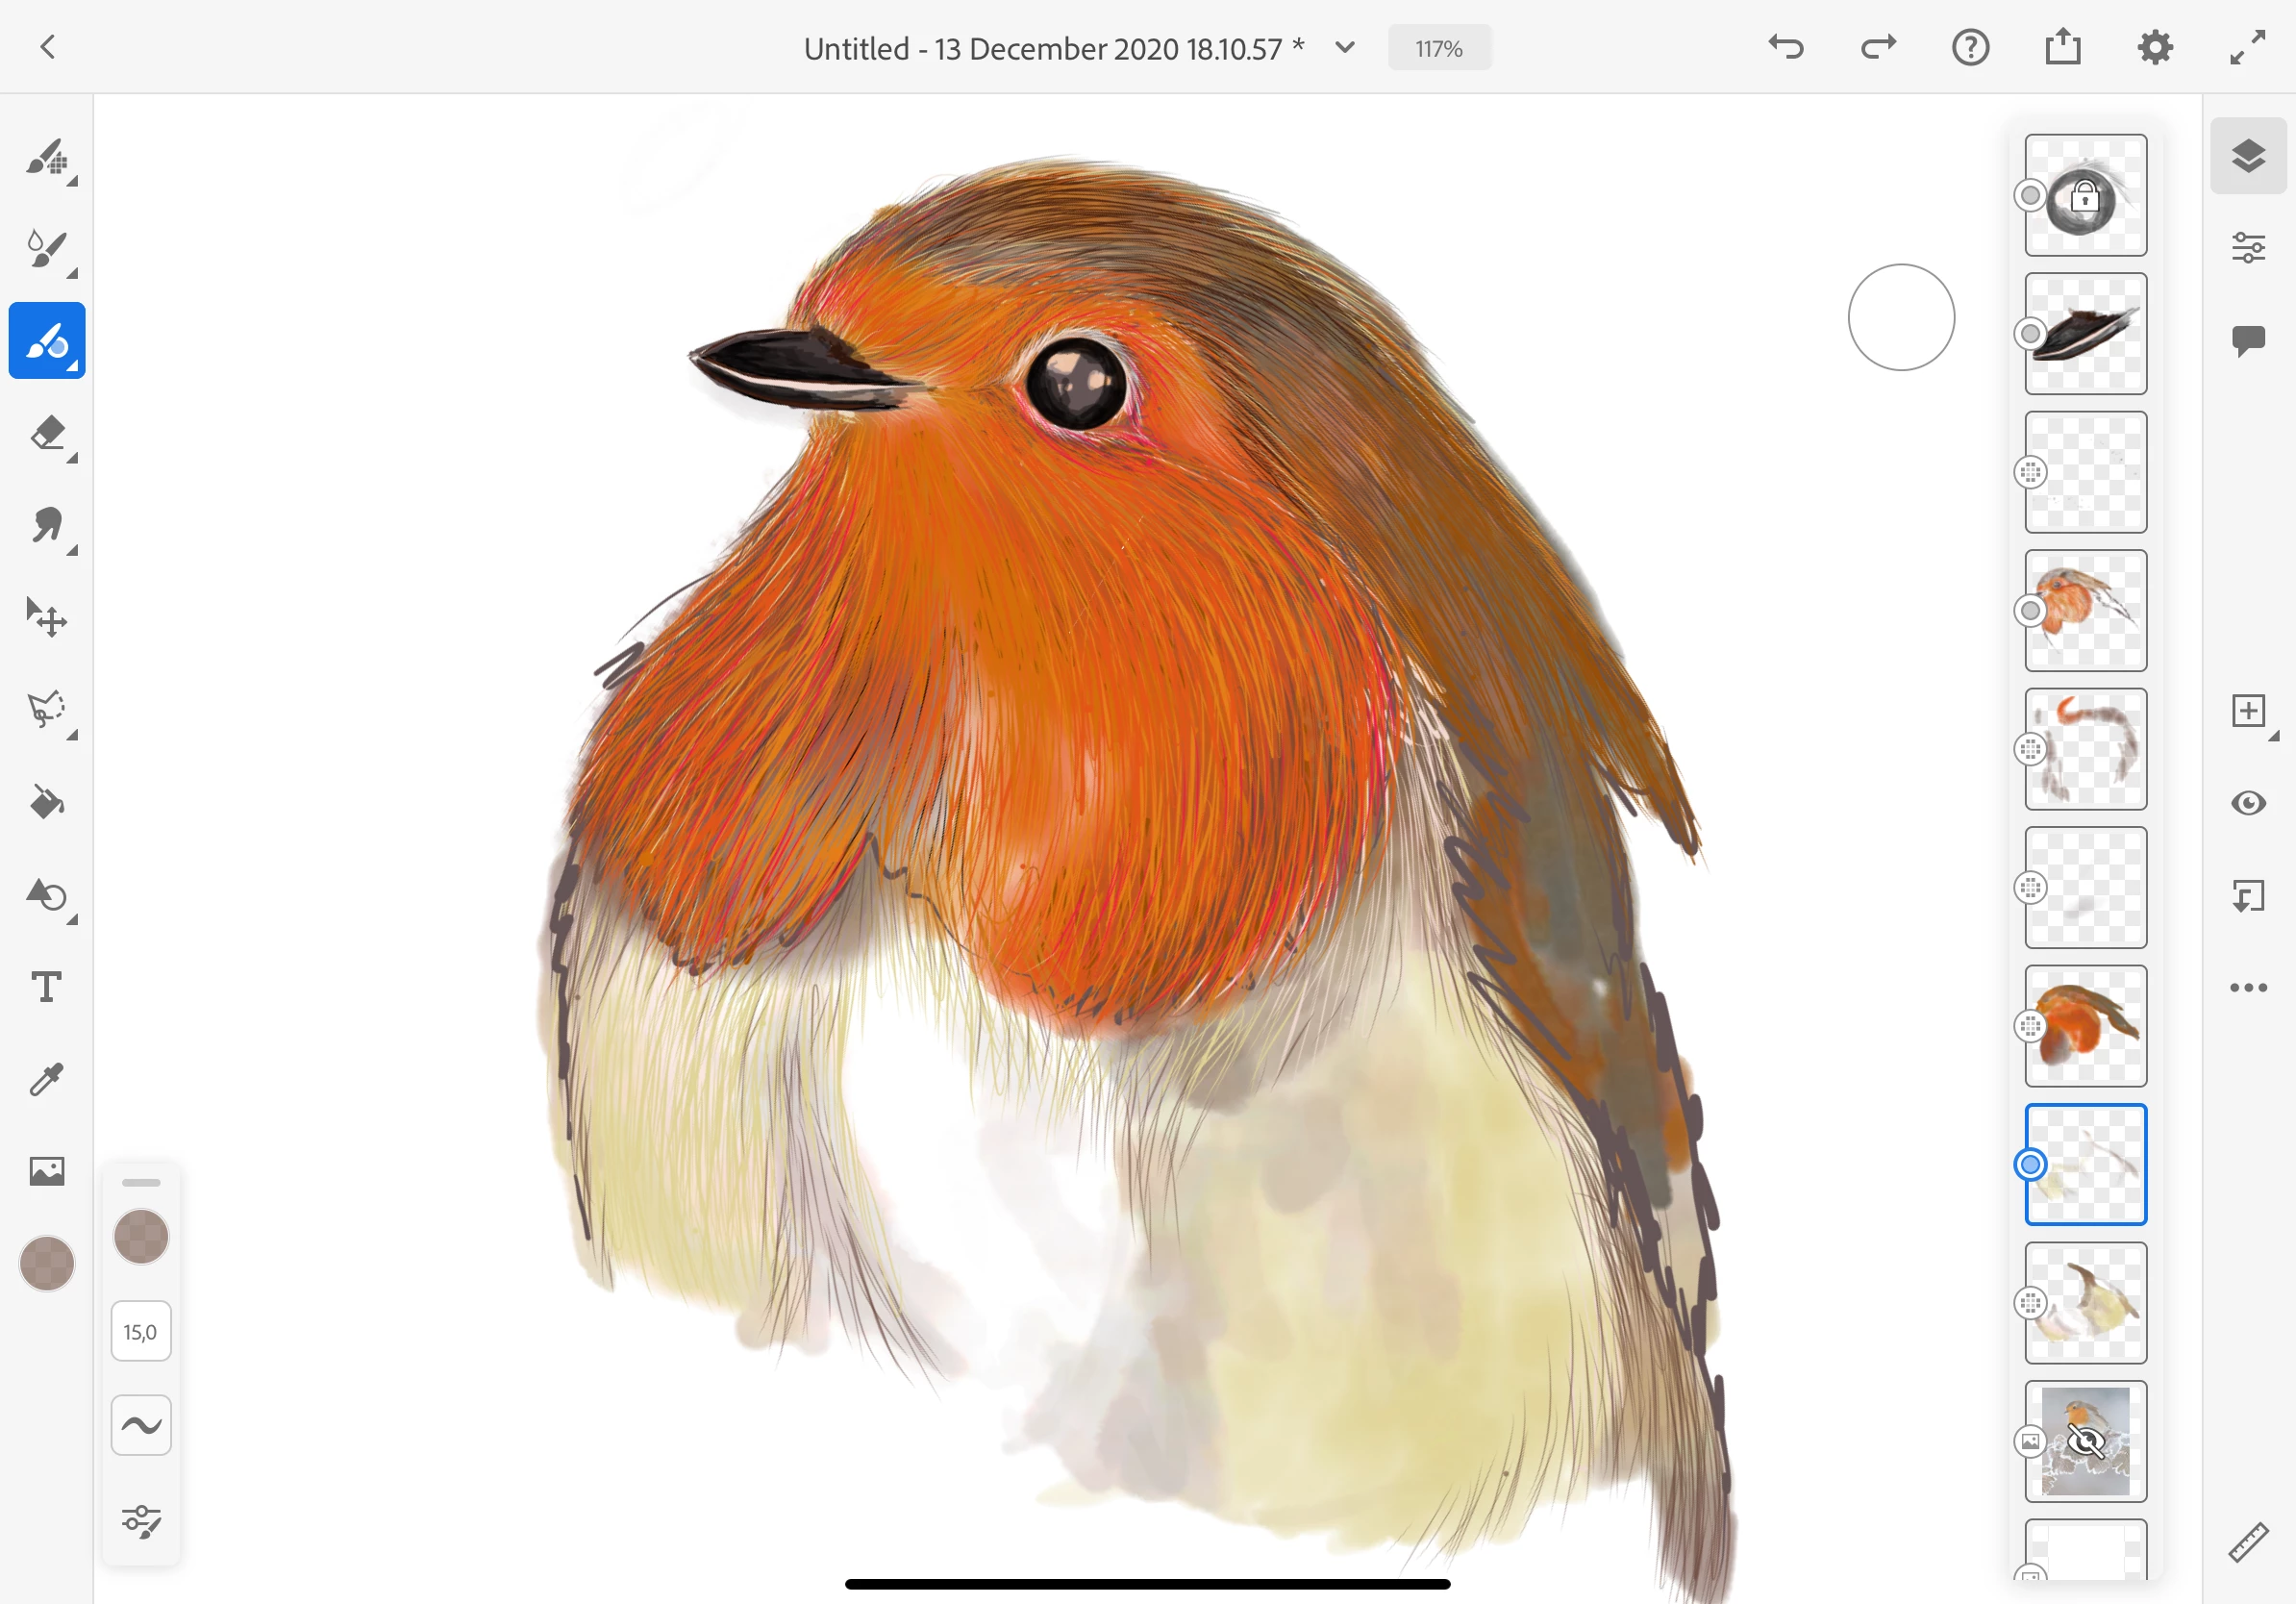The image size is (2296, 1604).
Task: Toggle the Layers panel icon
Action: pos(2247,156)
